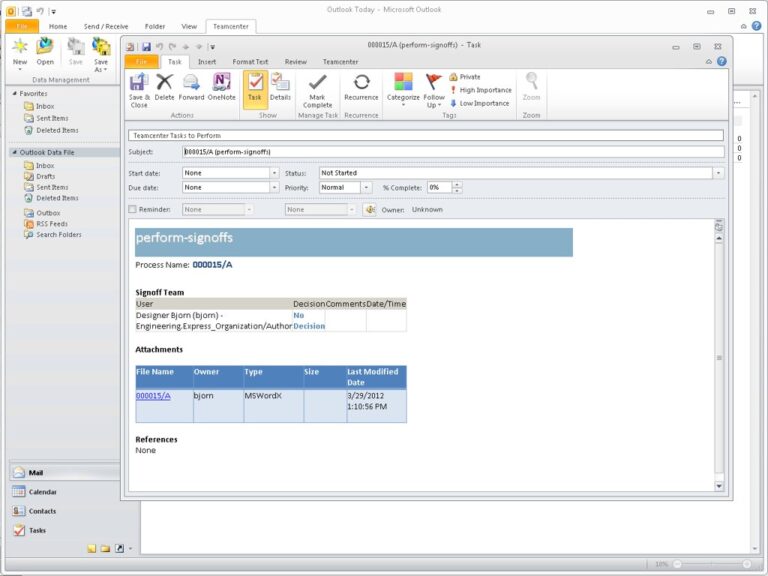This screenshot has width=768, height=576.
Task: Switch to Calendar in the navigation pane
Action: (x=64, y=492)
